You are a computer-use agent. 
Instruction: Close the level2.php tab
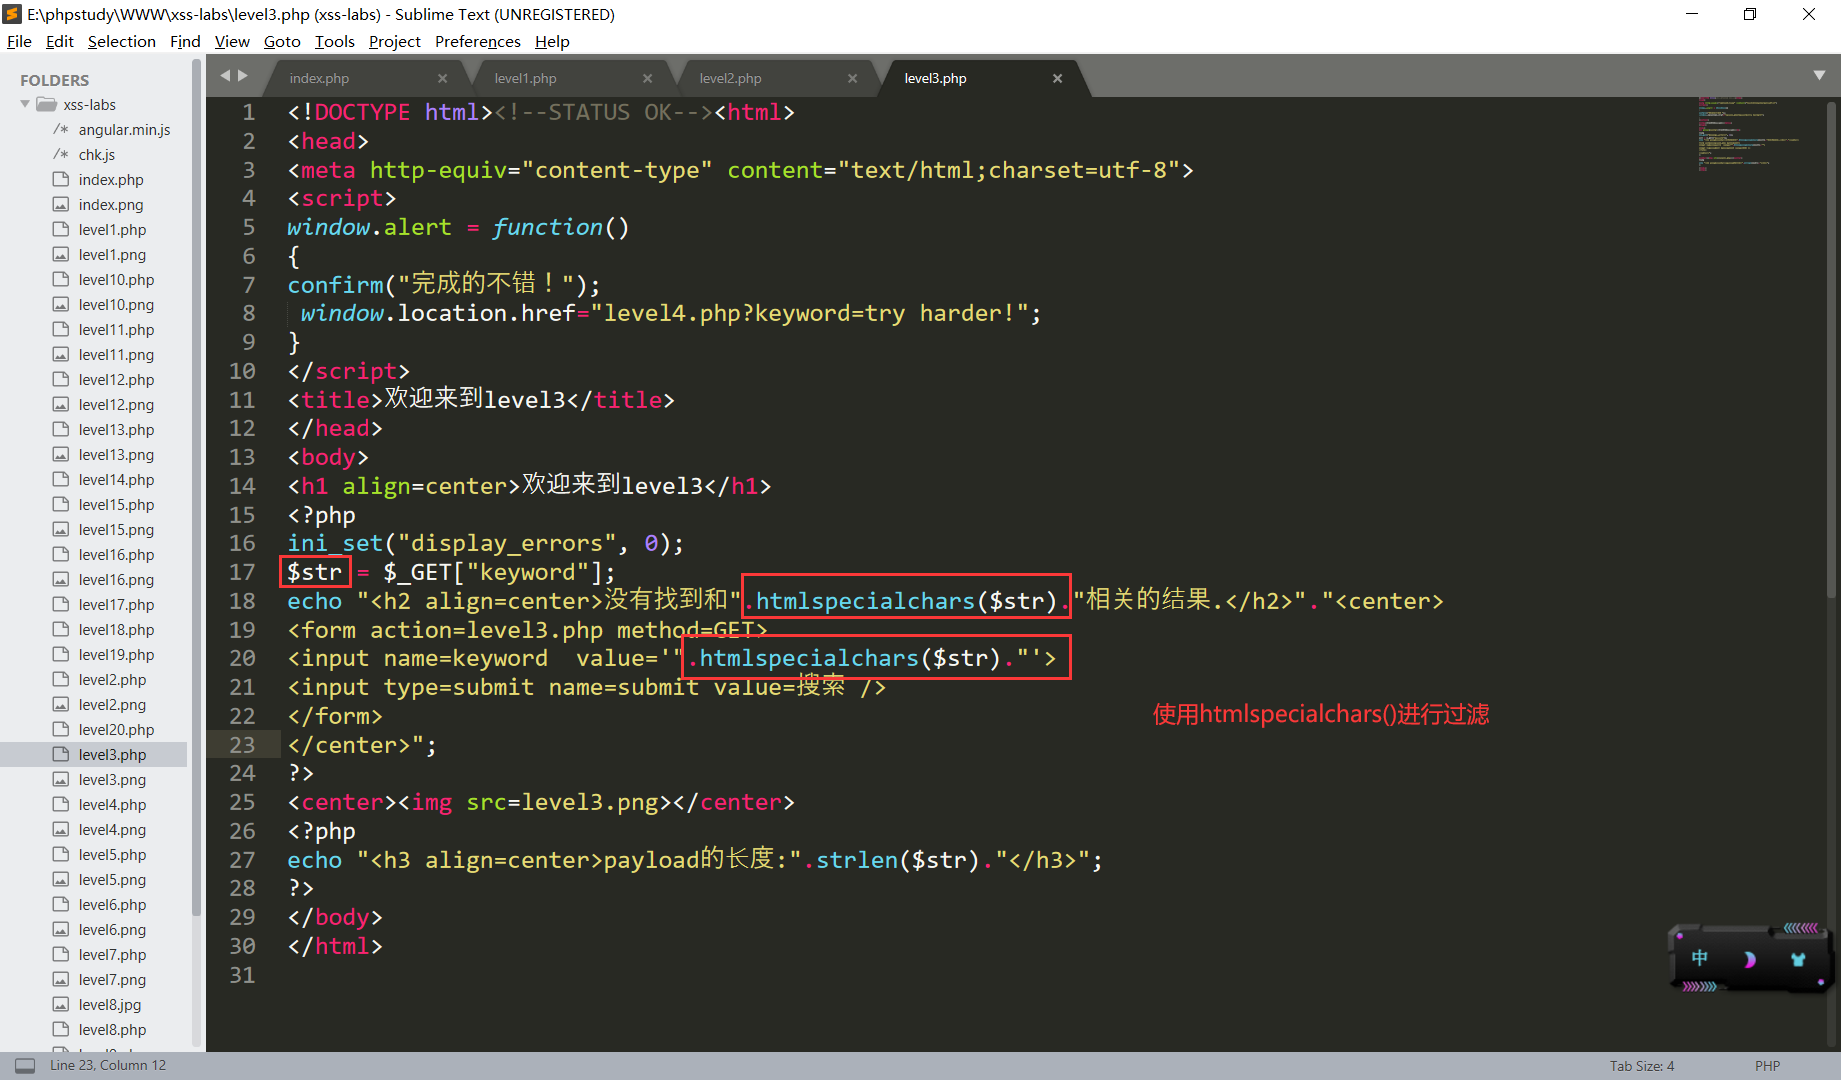852,78
